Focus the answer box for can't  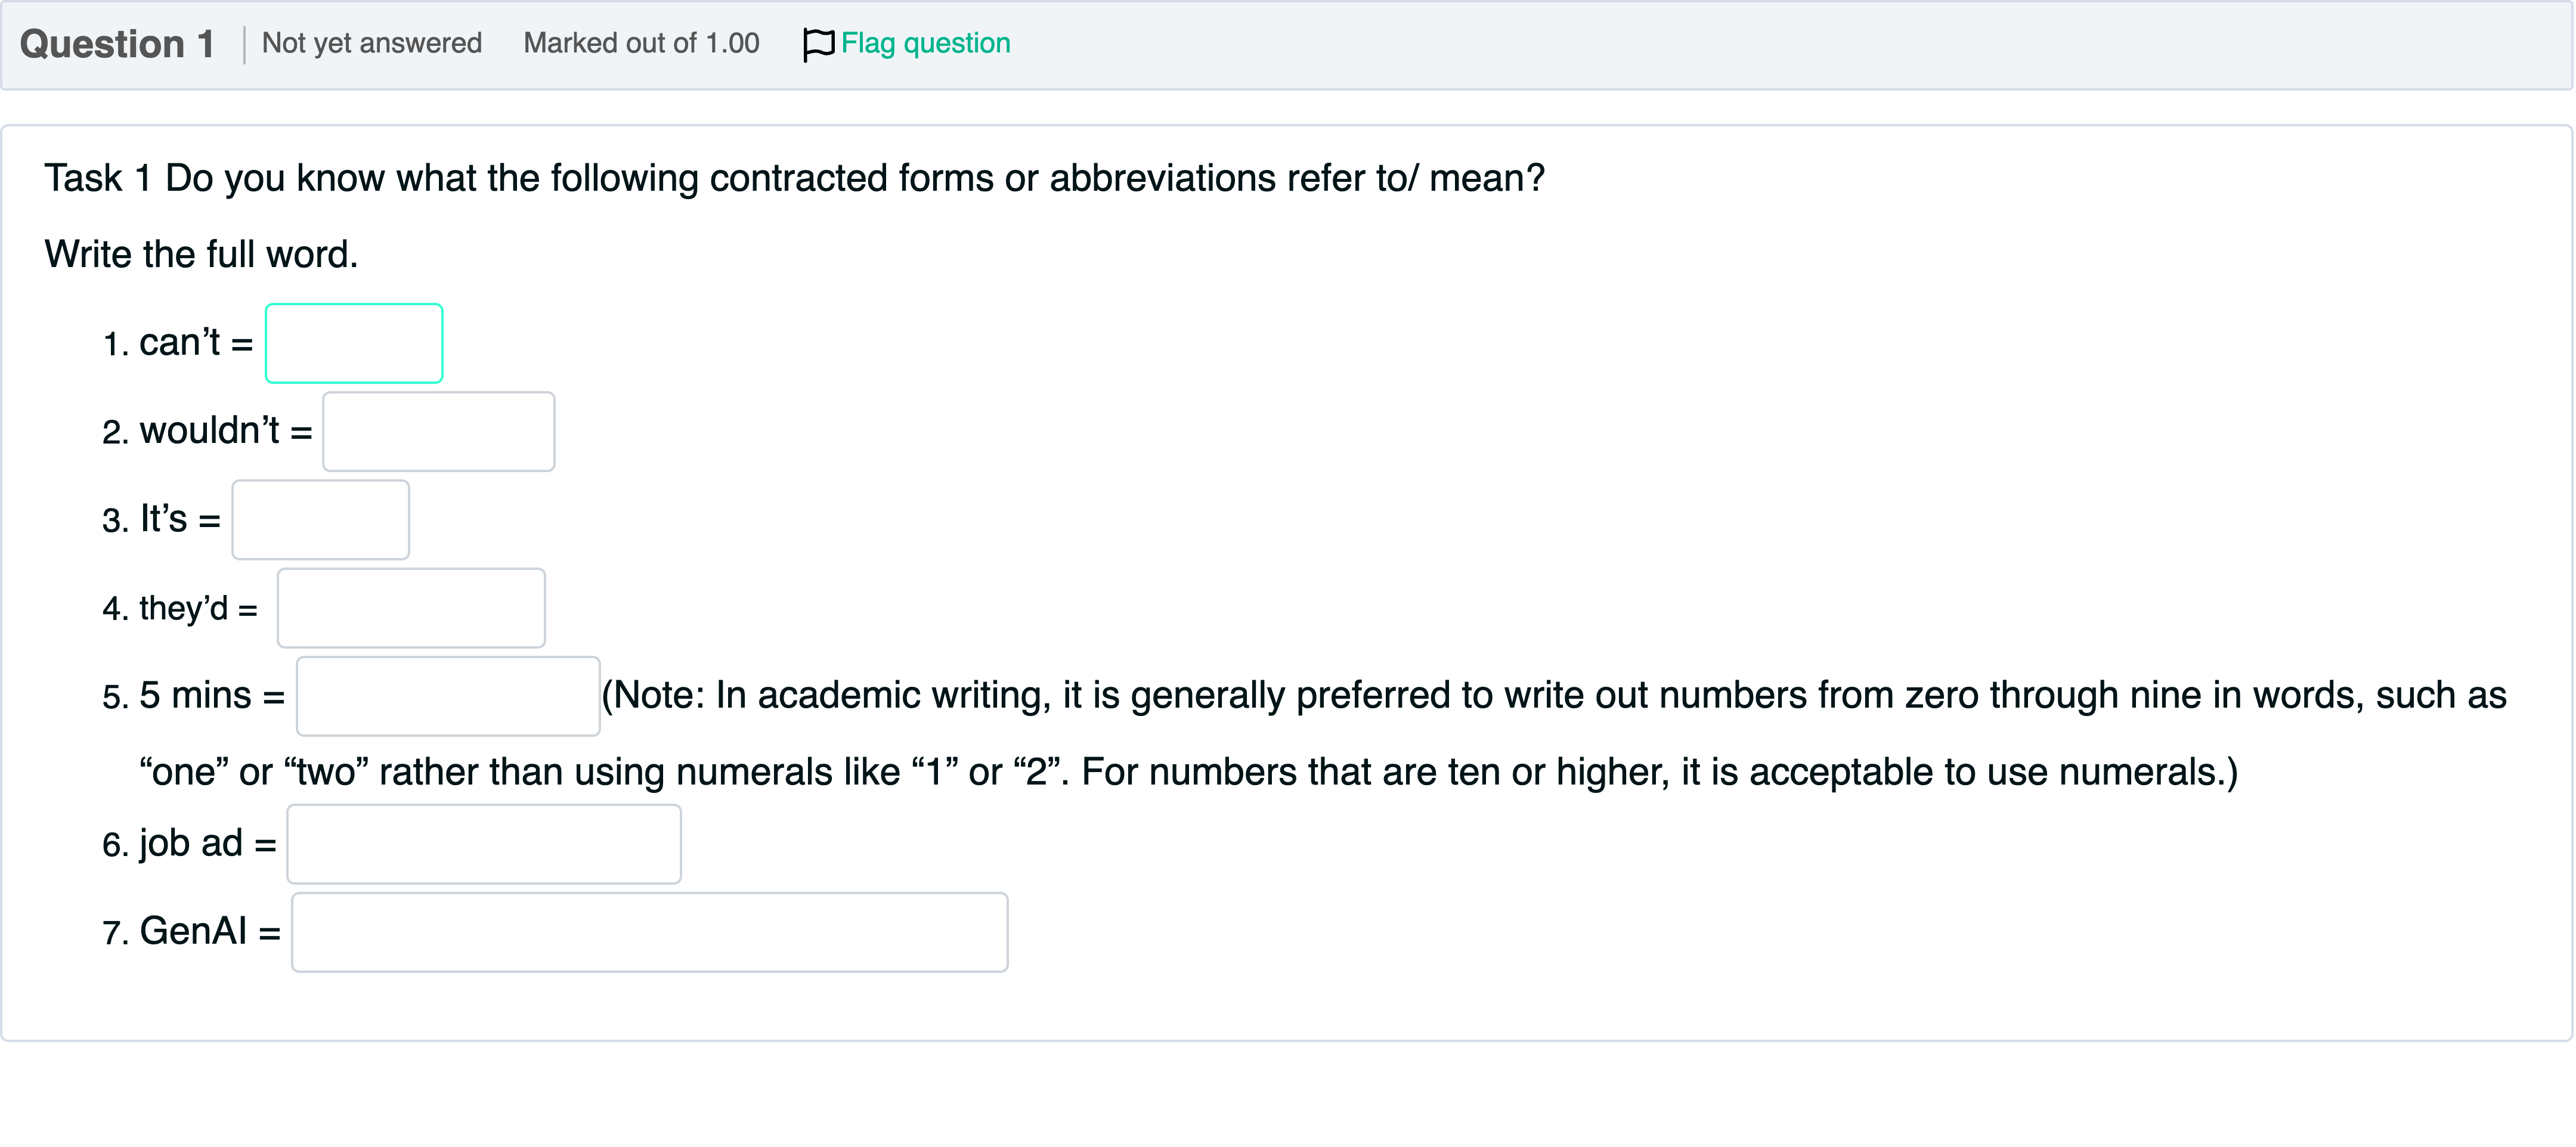[354, 343]
